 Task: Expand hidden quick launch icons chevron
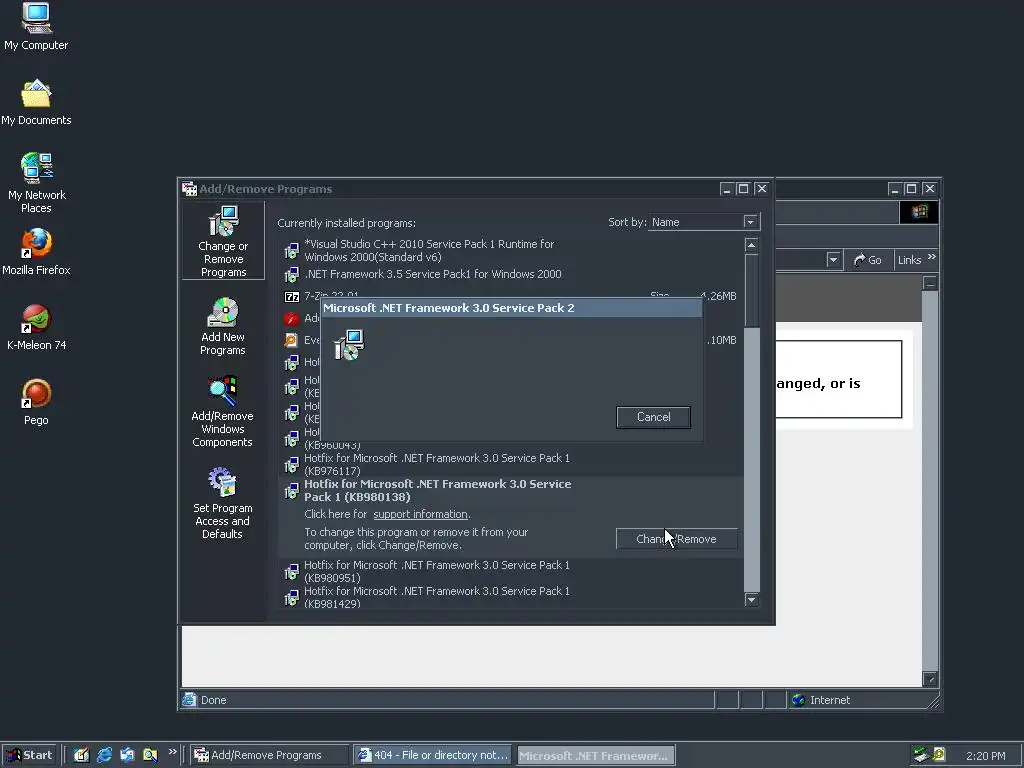[x=172, y=752]
